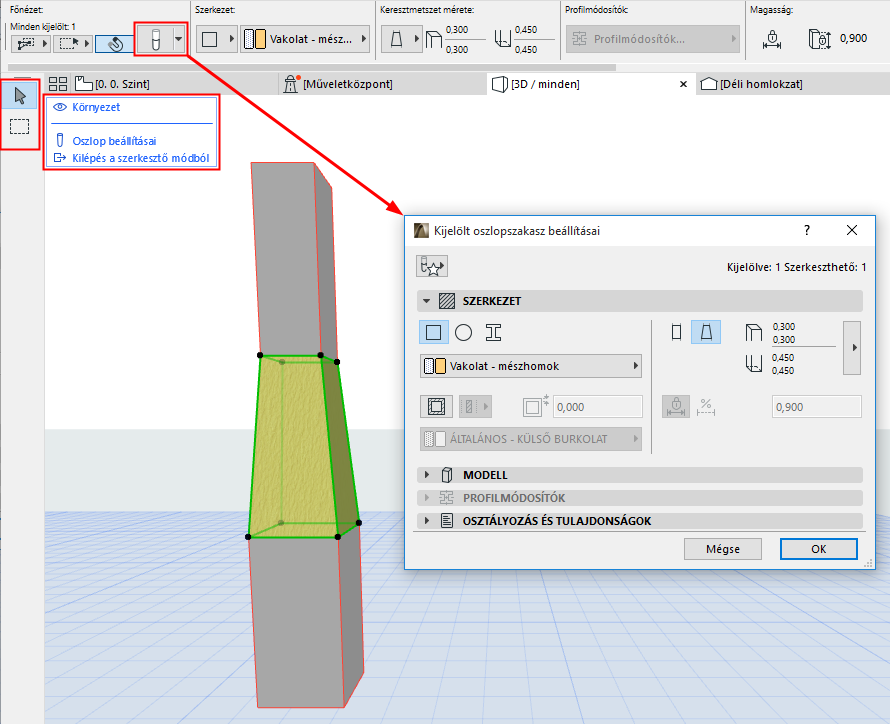Click the disabled veneer type dropdown icon

coord(475,406)
